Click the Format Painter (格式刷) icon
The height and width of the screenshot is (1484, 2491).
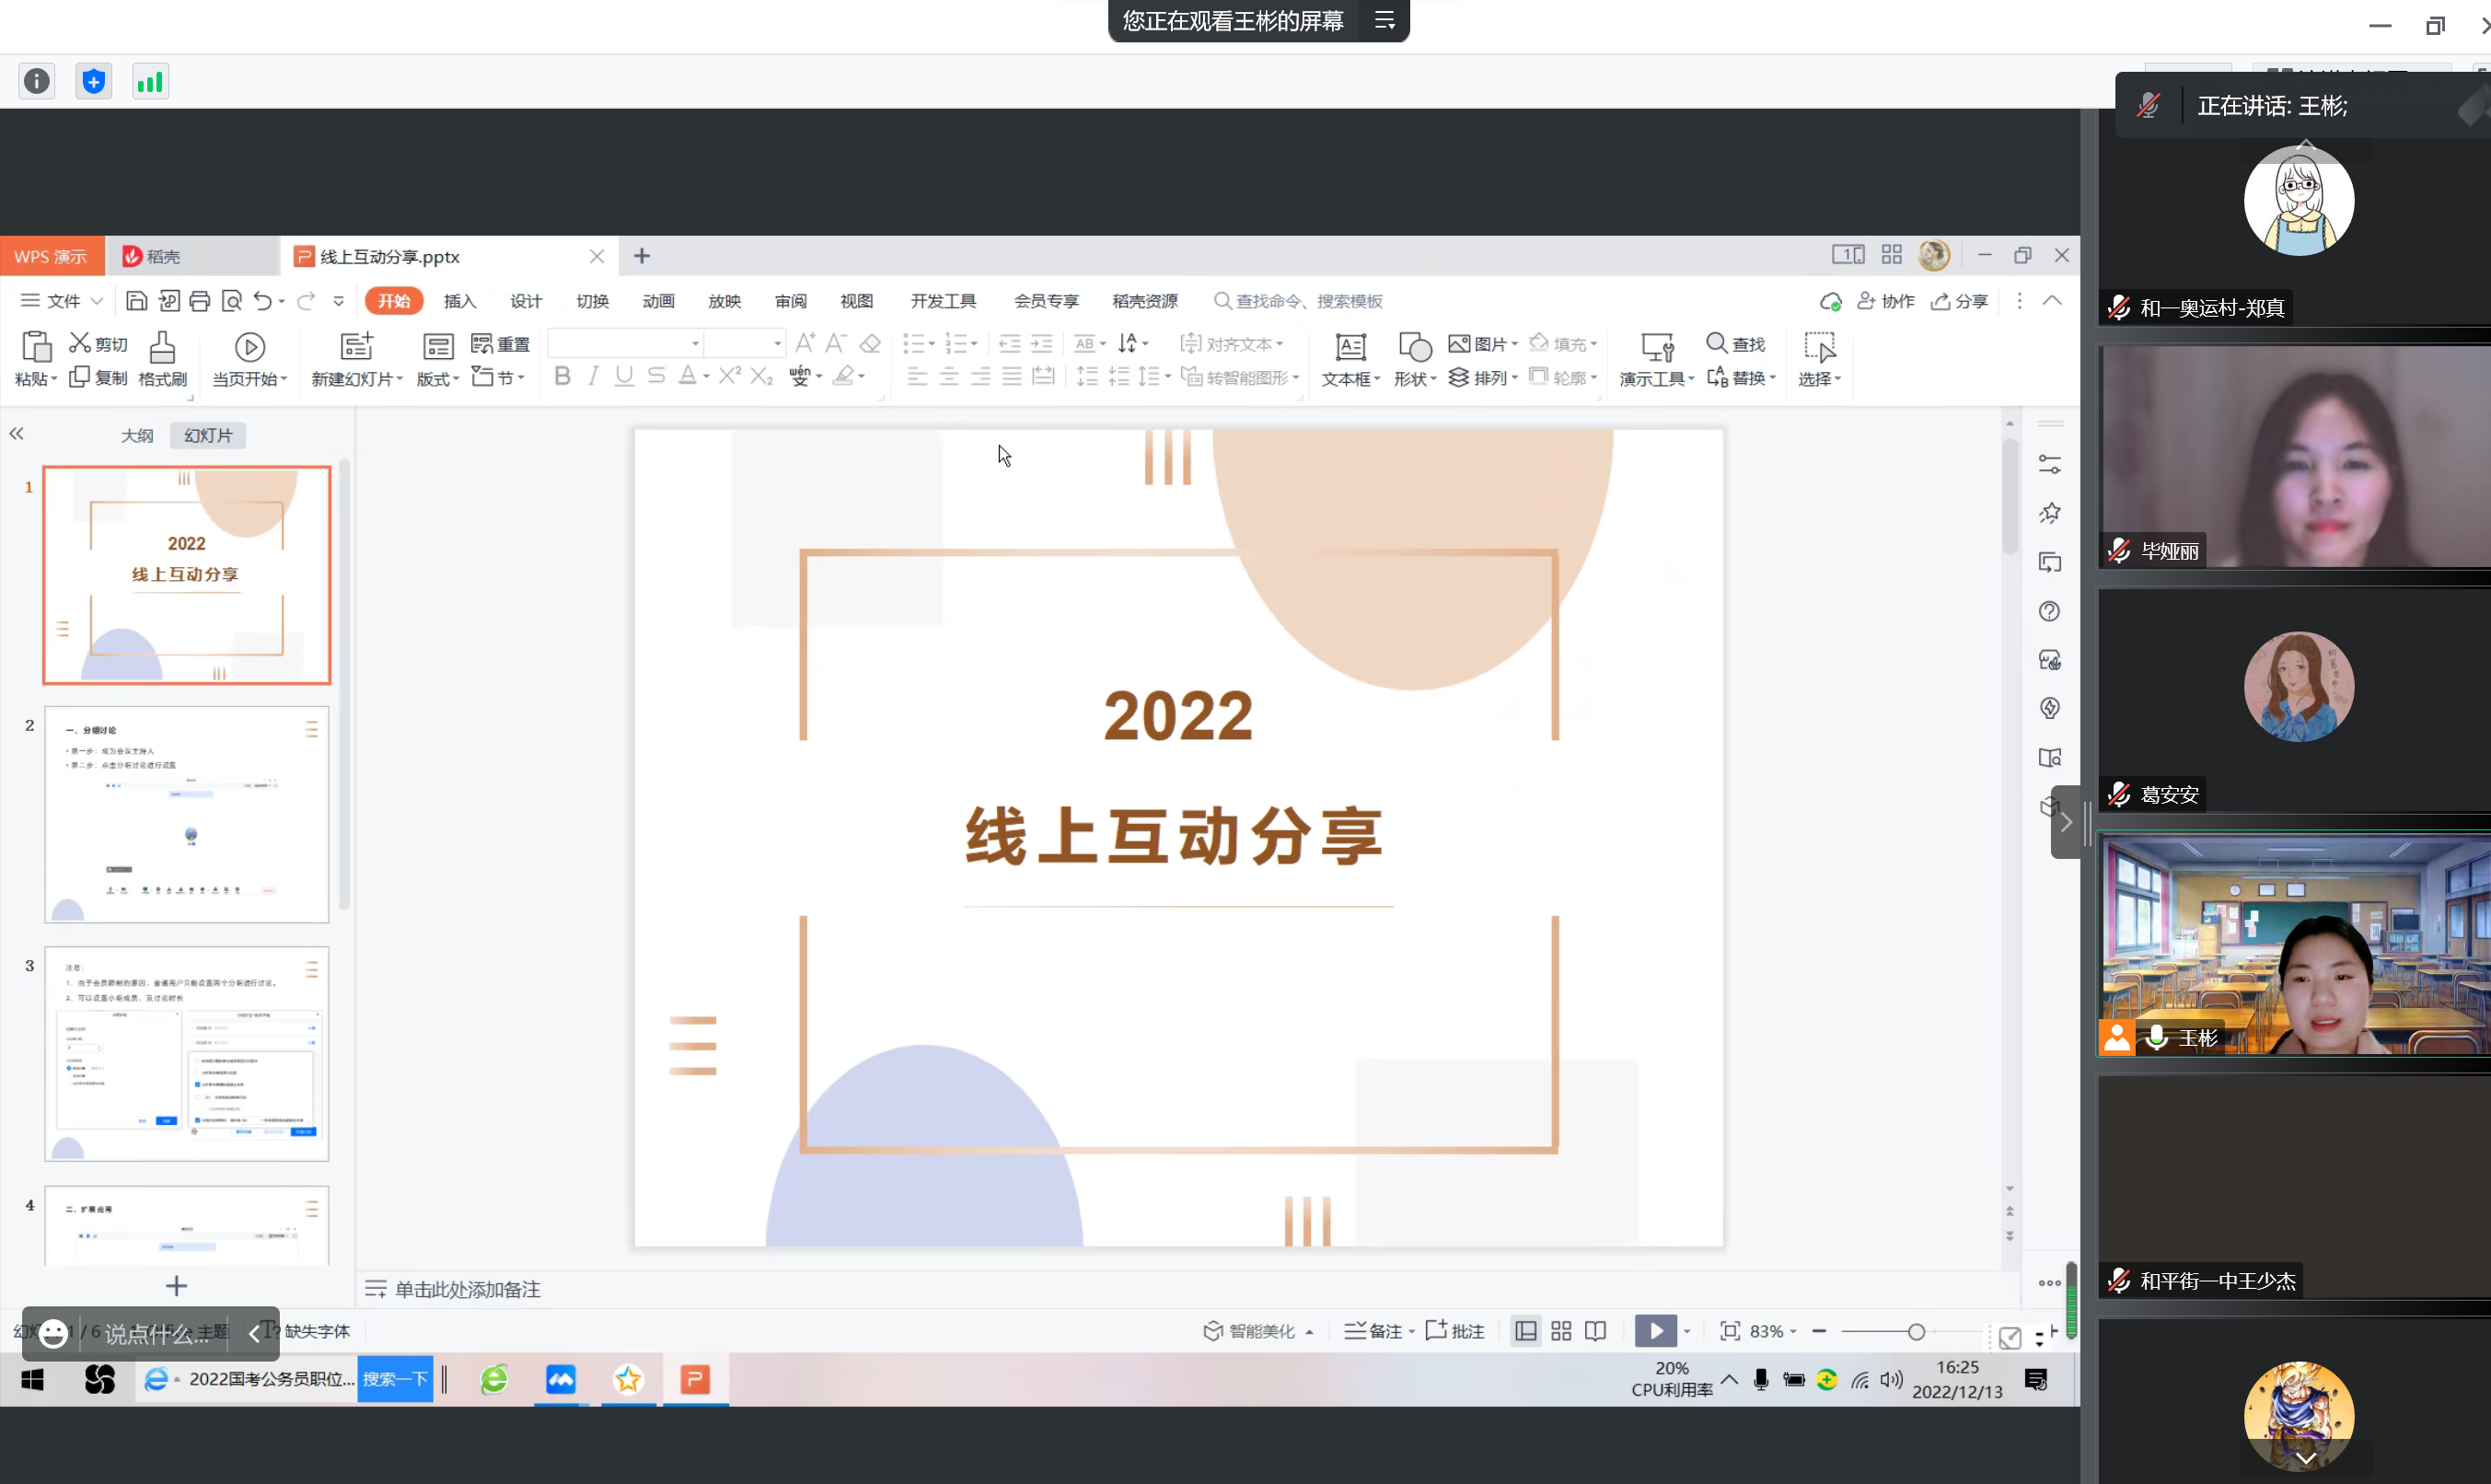click(162, 348)
